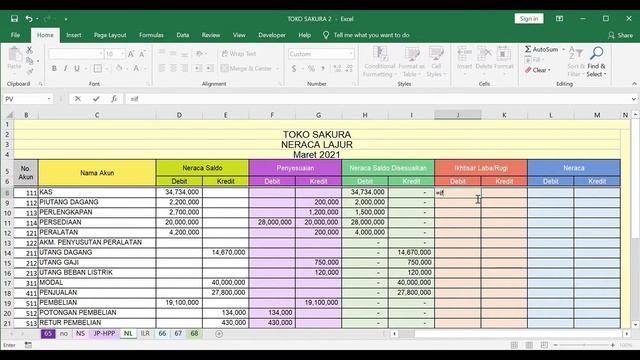Click the zoom slider in status bar

[584, 345]
